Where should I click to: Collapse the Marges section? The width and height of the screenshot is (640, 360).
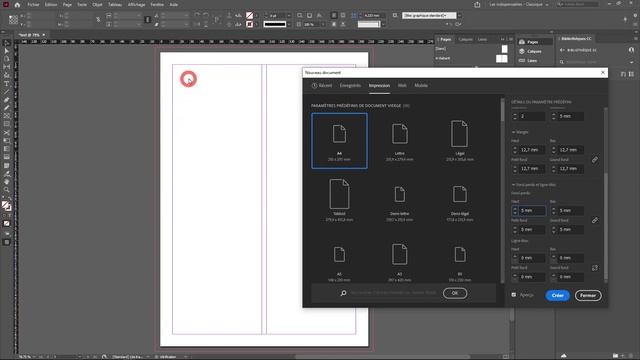[513, 132]
